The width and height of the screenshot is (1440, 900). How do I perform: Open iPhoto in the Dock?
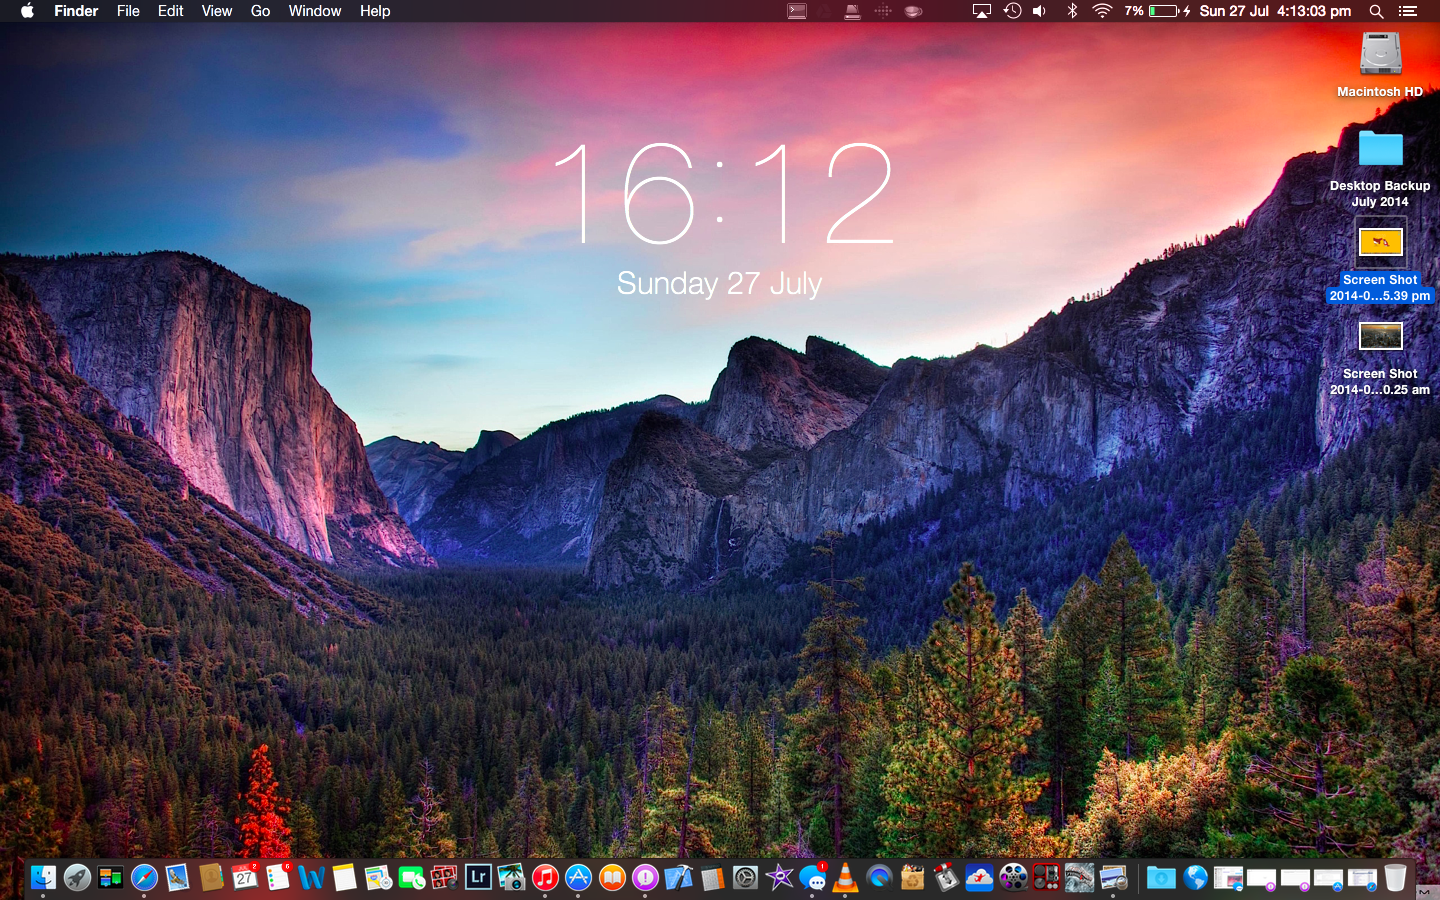click(x=512, y=878)
